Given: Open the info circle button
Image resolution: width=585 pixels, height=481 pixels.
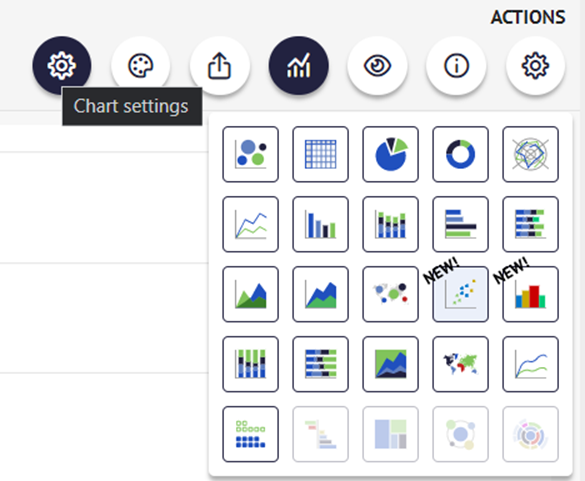Looking at the screenshot, I should (x=456, y=65).
